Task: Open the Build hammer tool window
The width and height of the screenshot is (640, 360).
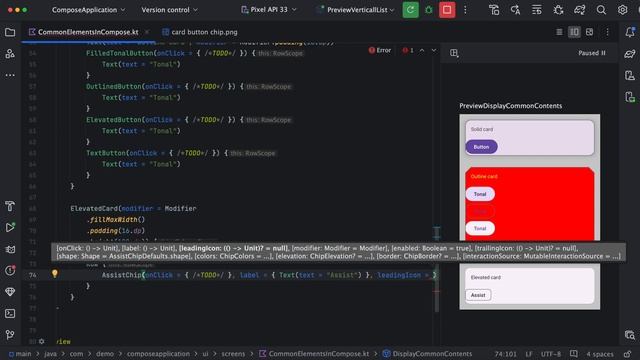Action: [x=10, y=206]
